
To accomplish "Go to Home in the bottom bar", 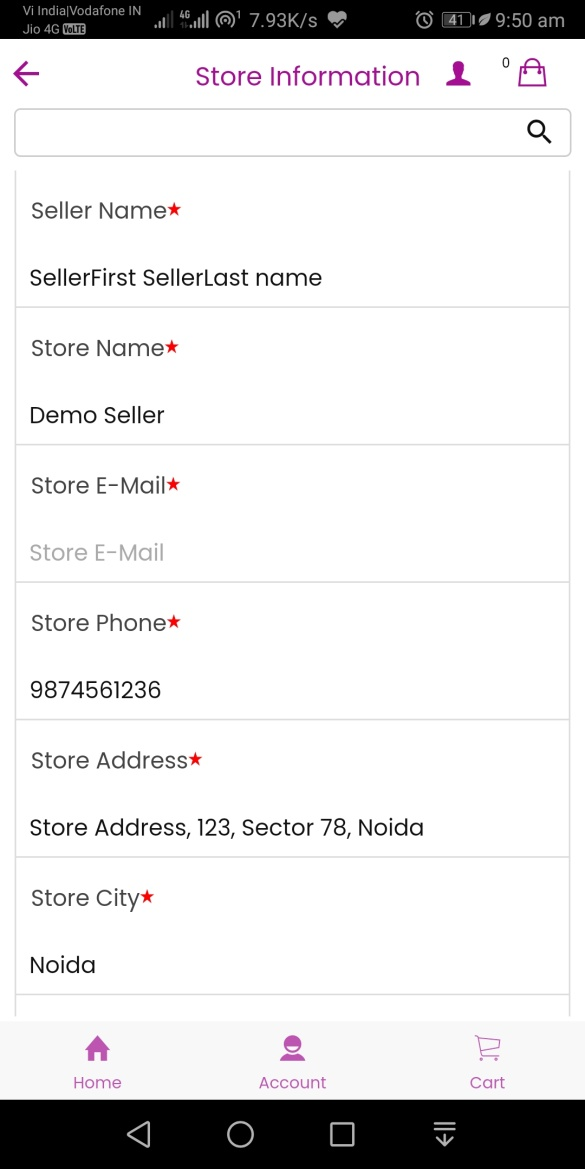I will coord(98,1062).
